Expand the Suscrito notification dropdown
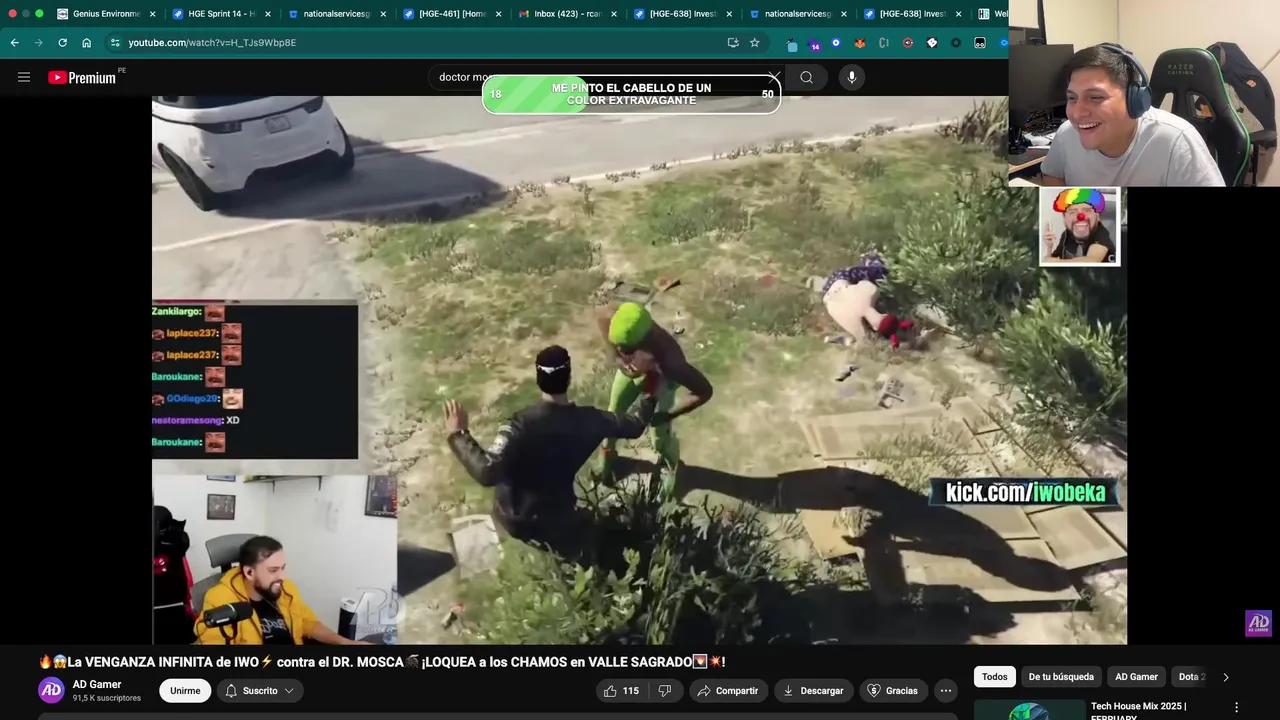 (259, 690)
